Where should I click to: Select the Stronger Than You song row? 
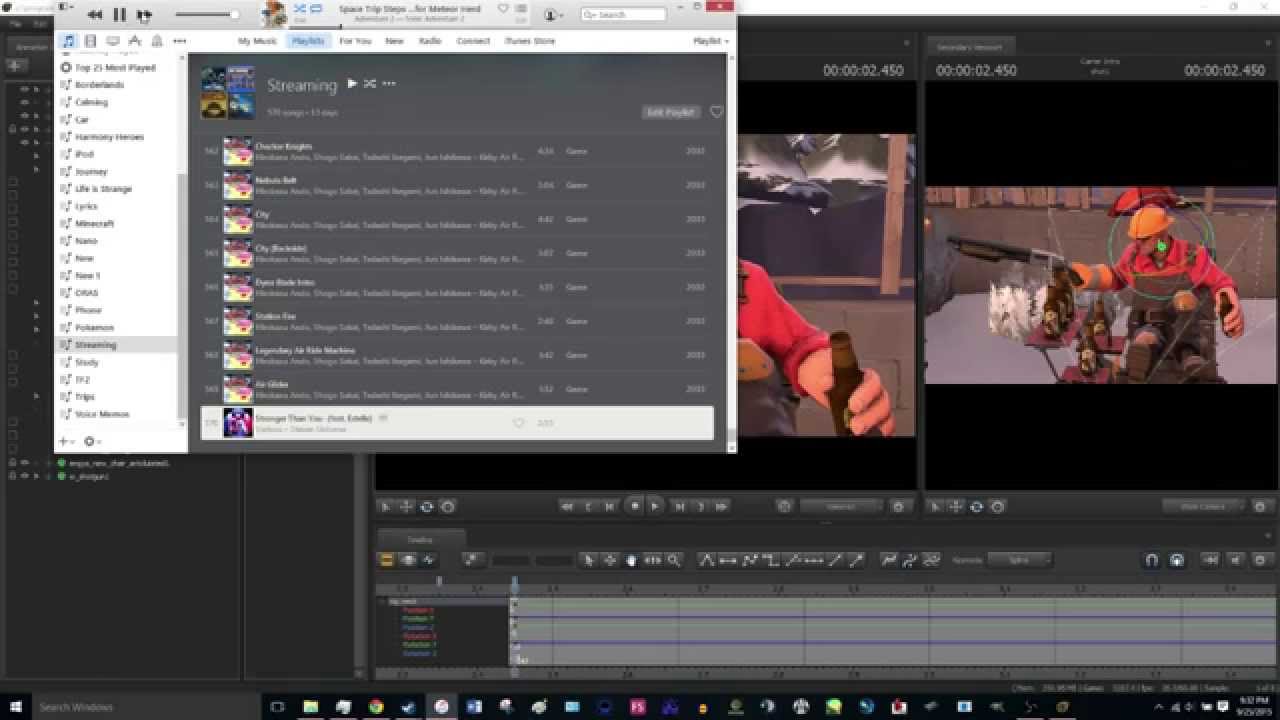click(457, 423)
